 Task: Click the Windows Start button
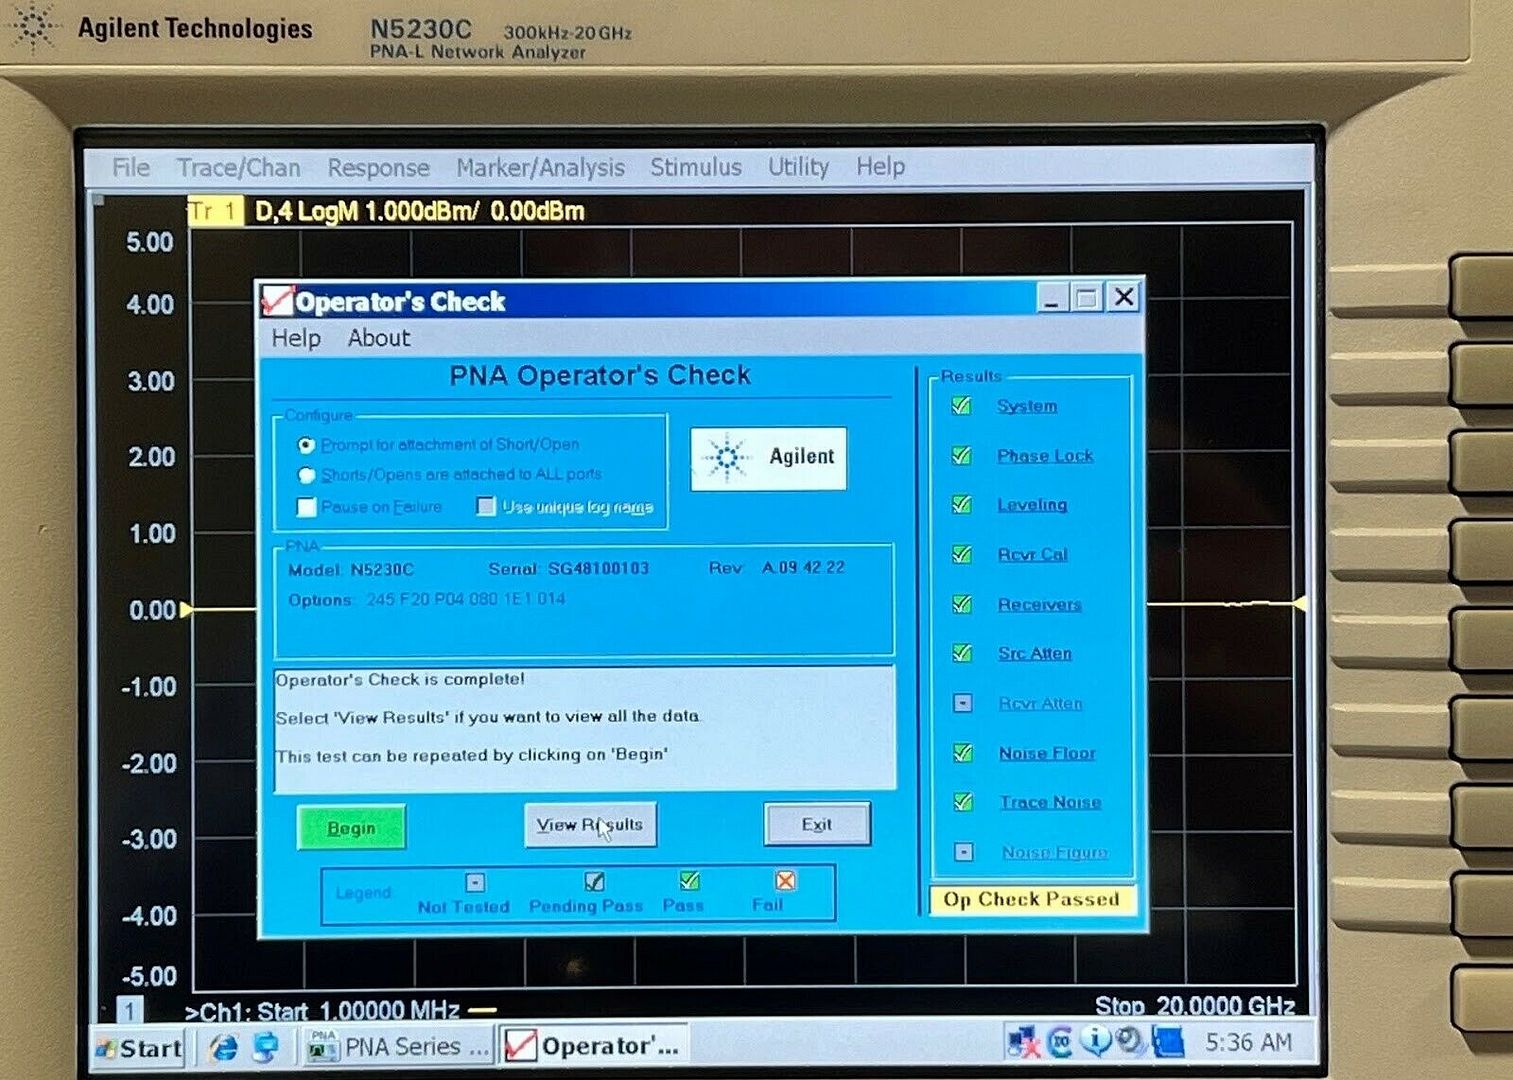coord(139,1048)
